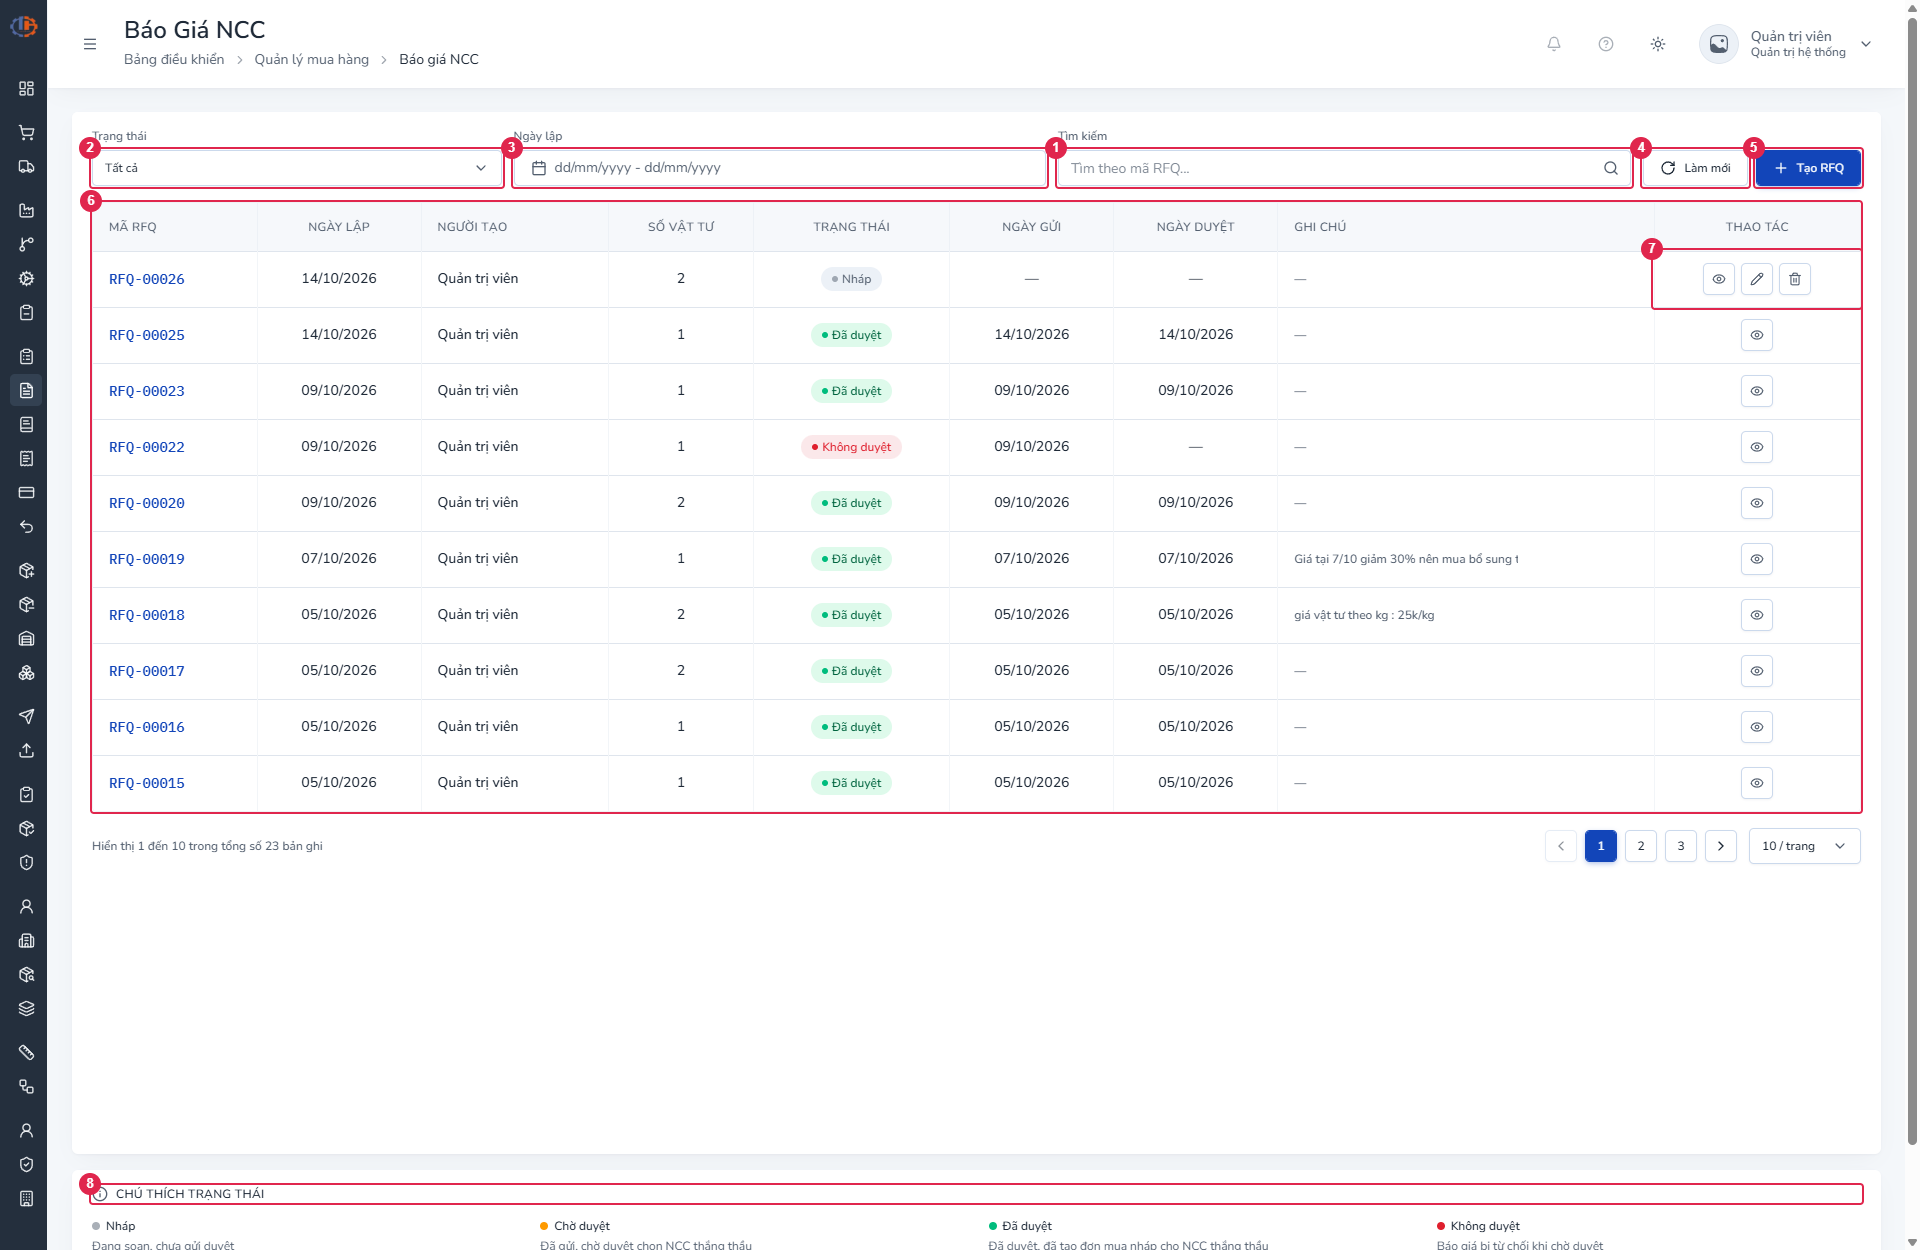Open the '10 / trang' page size dropdown
This screenshot has width=1920, height=1250.
(x=1804, y=846)
